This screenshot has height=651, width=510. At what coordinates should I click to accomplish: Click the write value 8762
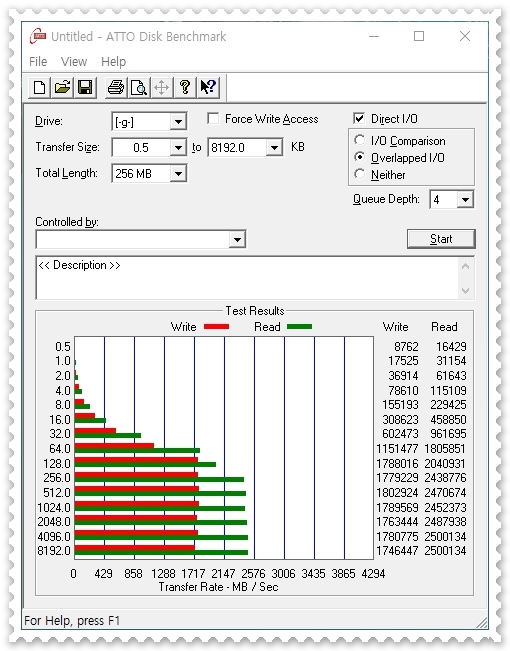(x=406, y=347)
